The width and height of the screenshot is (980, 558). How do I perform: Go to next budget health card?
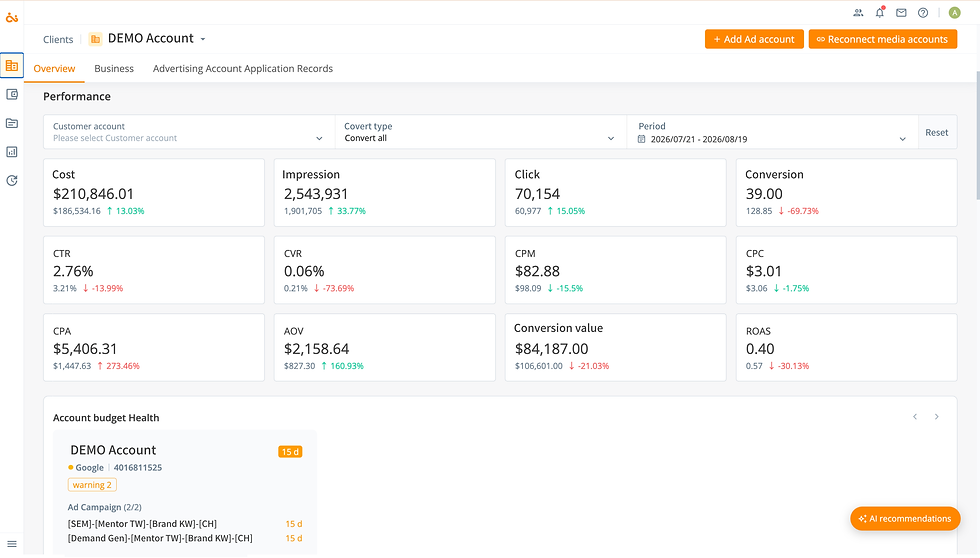(x=936, y=417)
